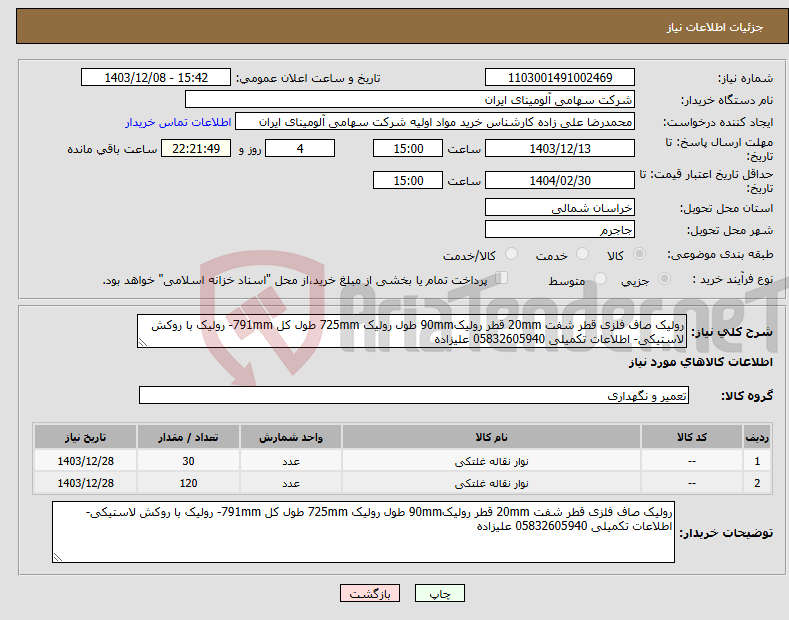Click the بازگشت back button
Viewport: 789px width, 620px height.
point(370,594)
